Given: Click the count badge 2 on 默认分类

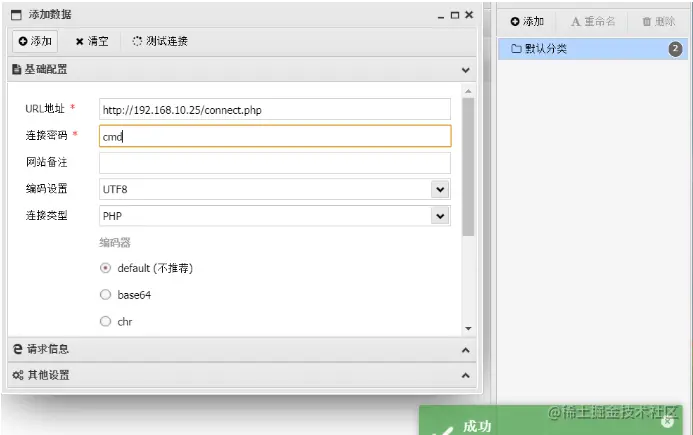Looking at the screenshot, I should [675, 49].
